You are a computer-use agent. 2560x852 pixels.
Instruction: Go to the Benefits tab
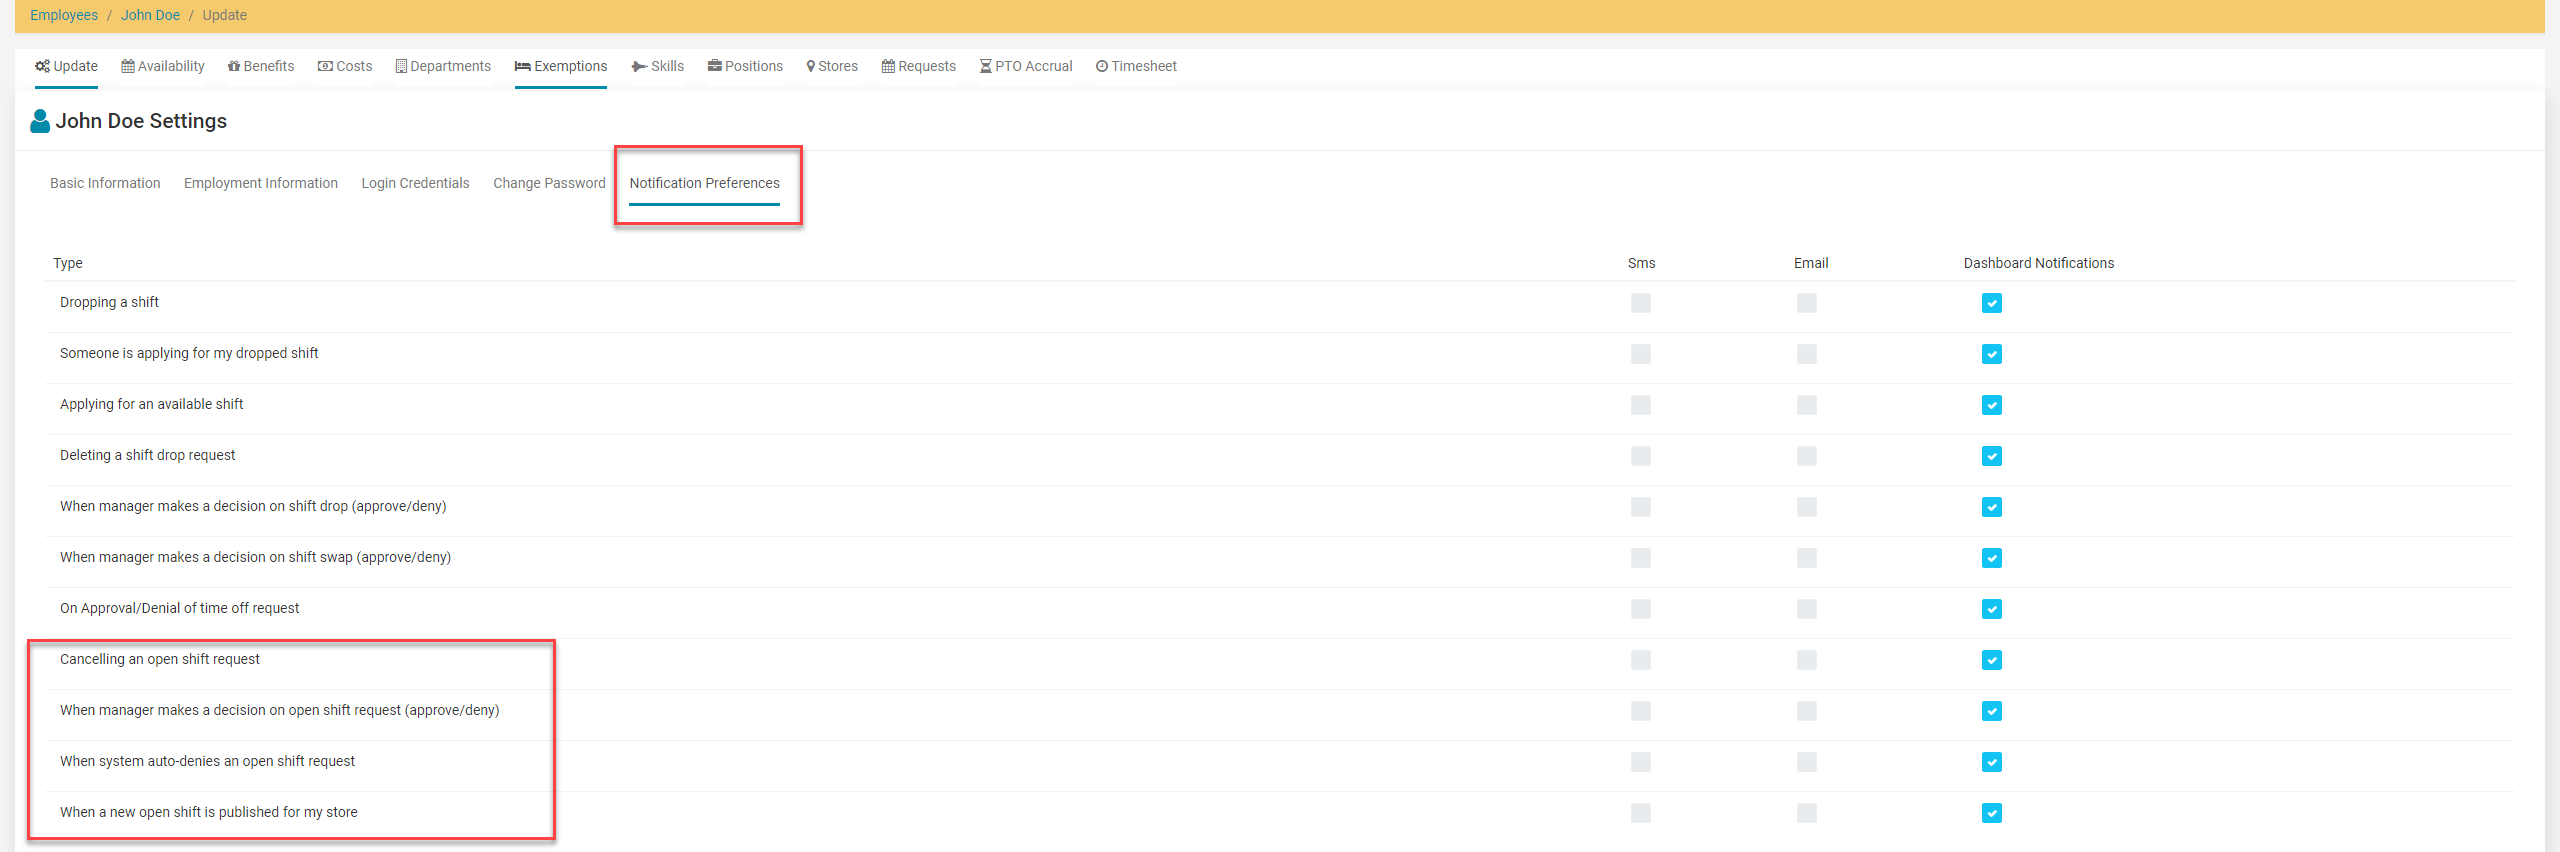pos(261,66)
